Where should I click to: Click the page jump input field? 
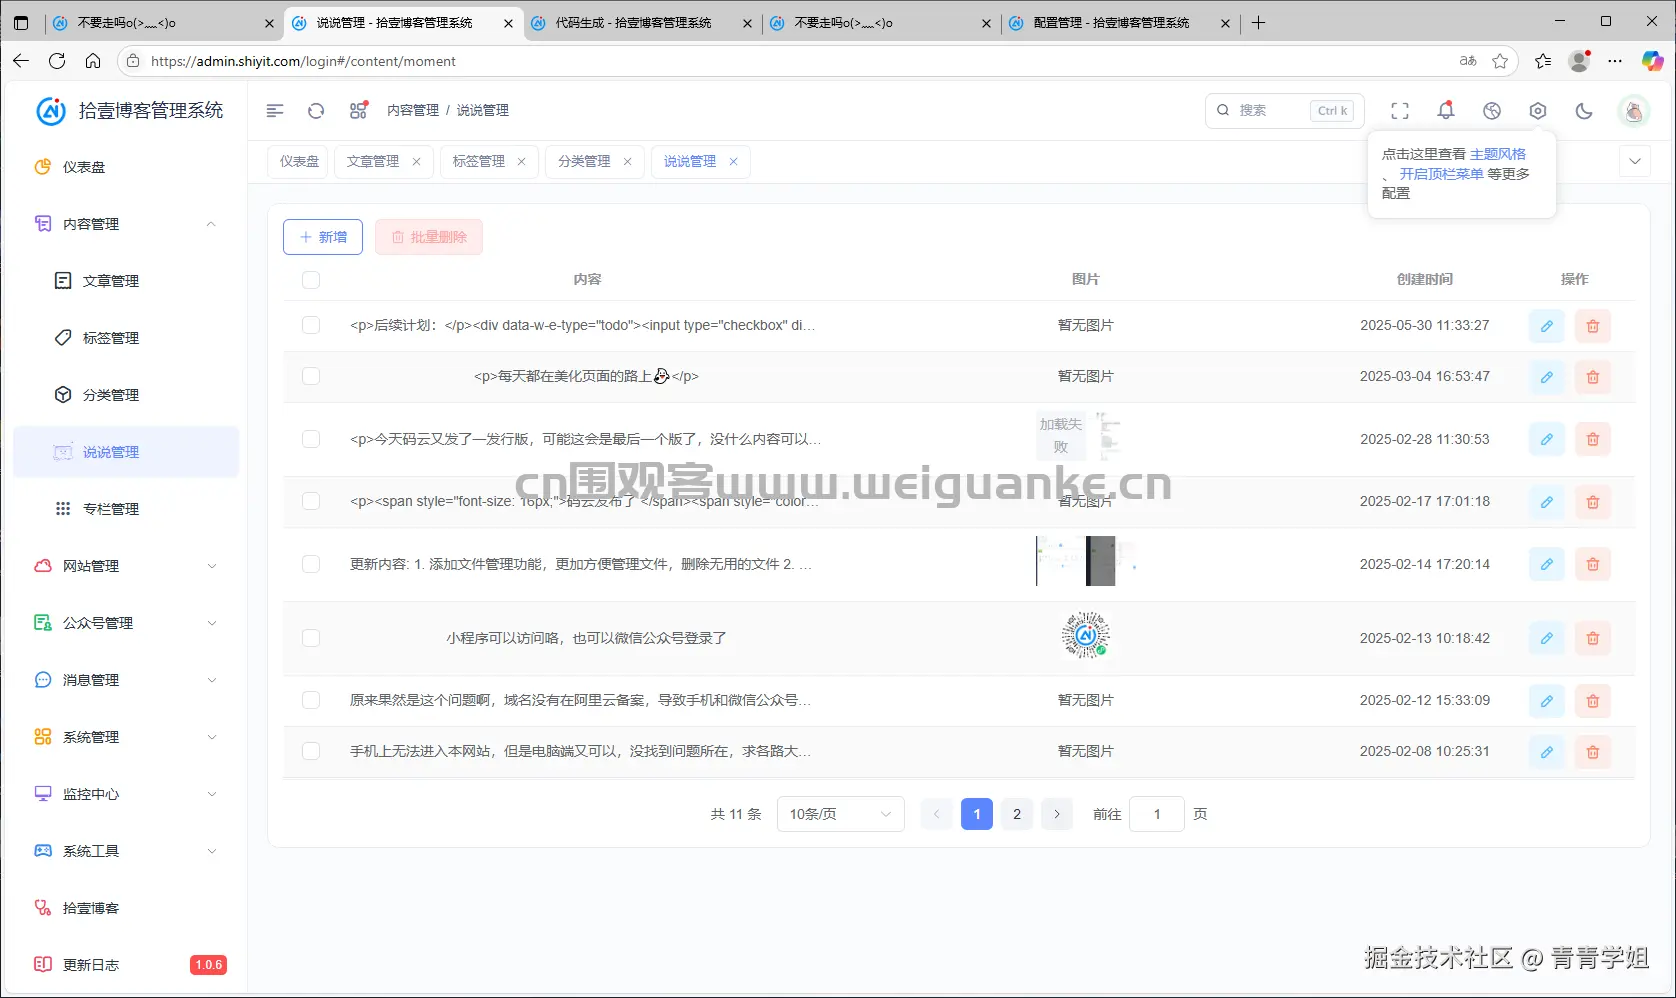[1156, 814]
